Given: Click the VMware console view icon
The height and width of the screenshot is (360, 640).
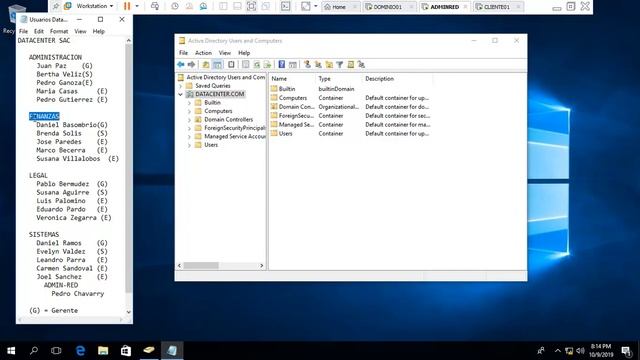Looking at the screenshot, I should click(x=285, y=6).
